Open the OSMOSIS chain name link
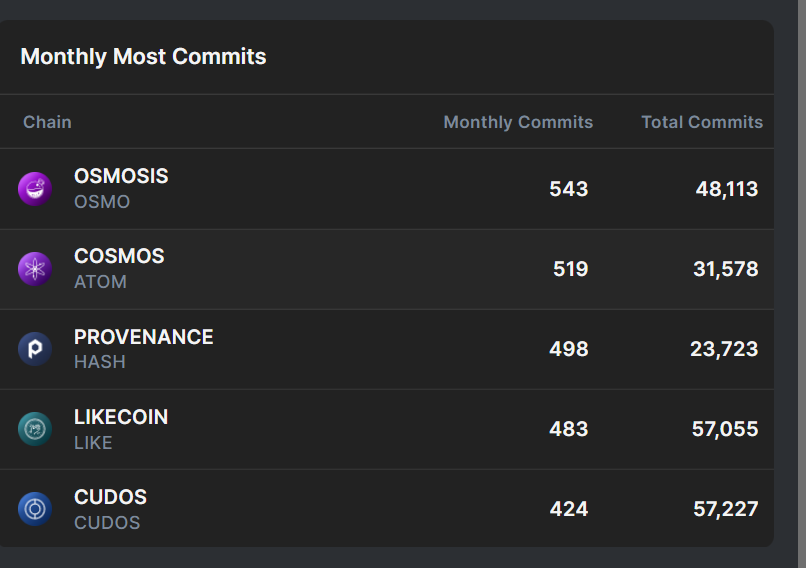Viewport: 806px width, 568px height. coord(121,176)
